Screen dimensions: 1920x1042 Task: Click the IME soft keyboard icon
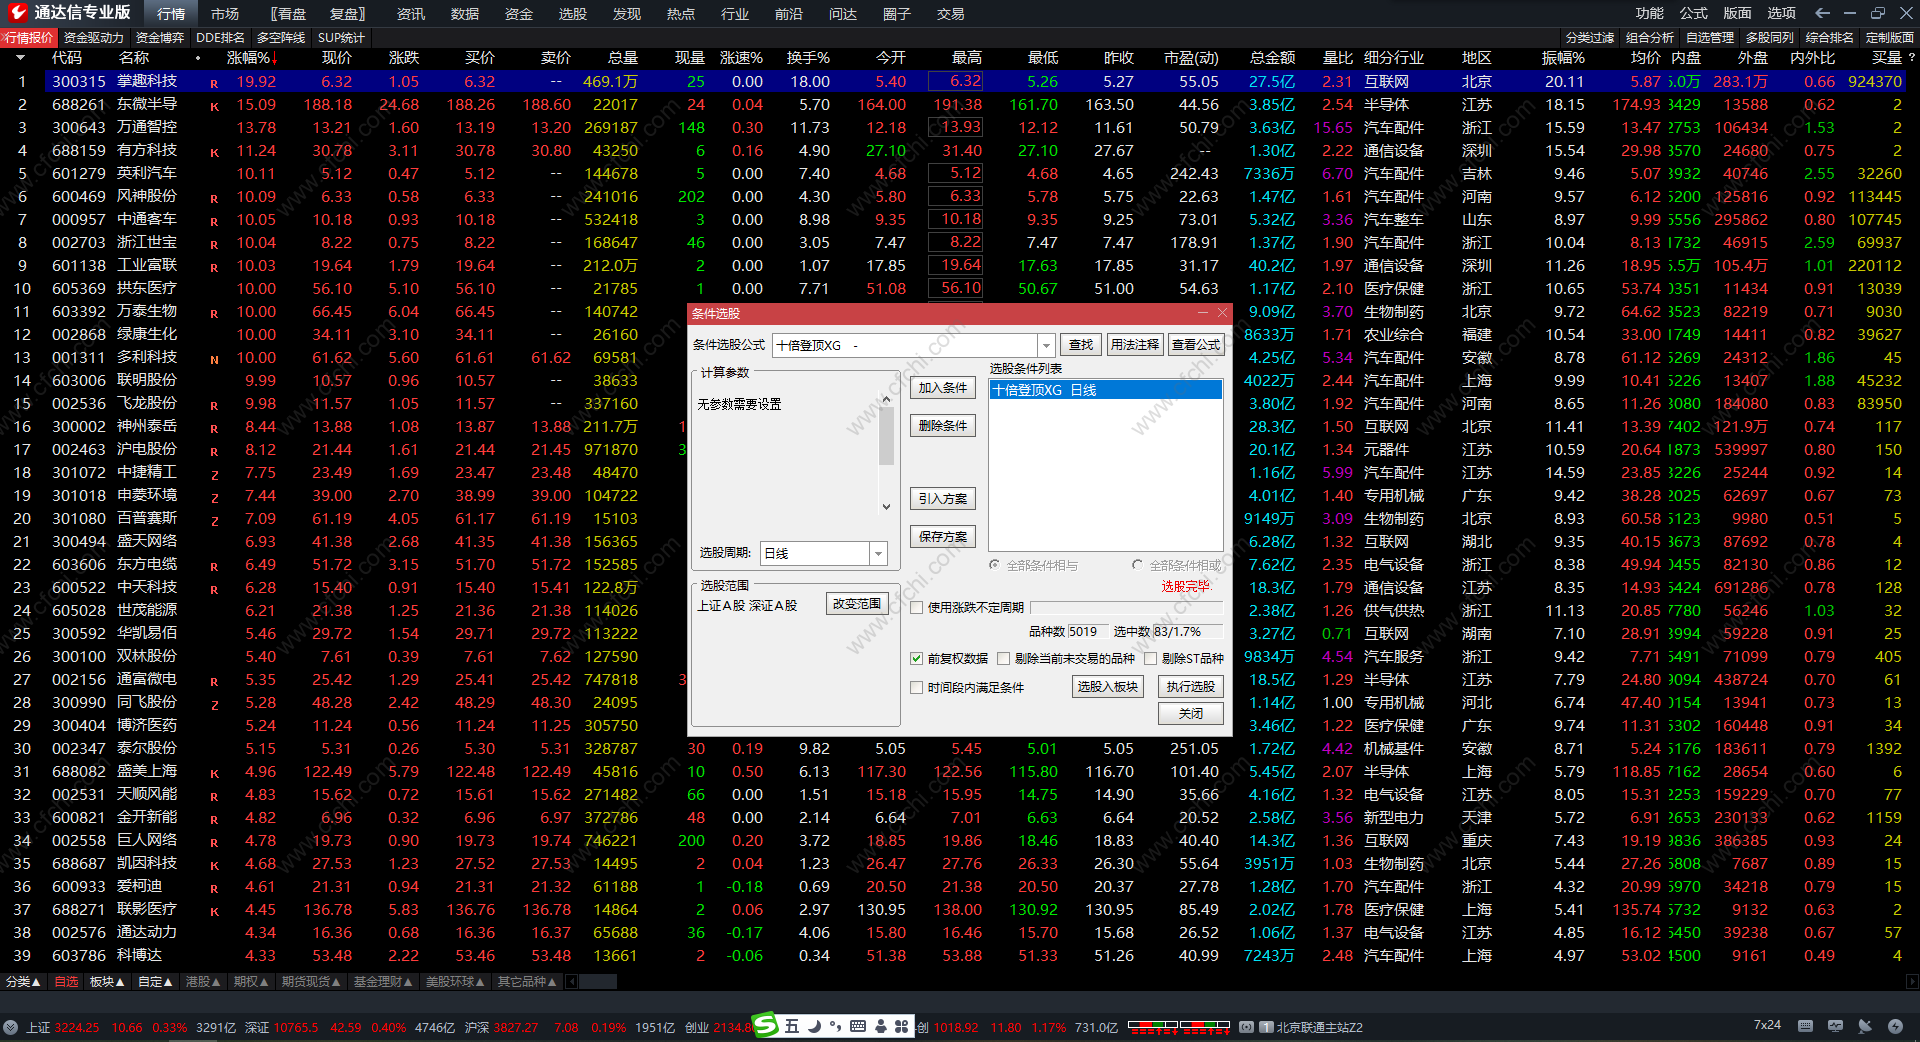coord(858,1026)
